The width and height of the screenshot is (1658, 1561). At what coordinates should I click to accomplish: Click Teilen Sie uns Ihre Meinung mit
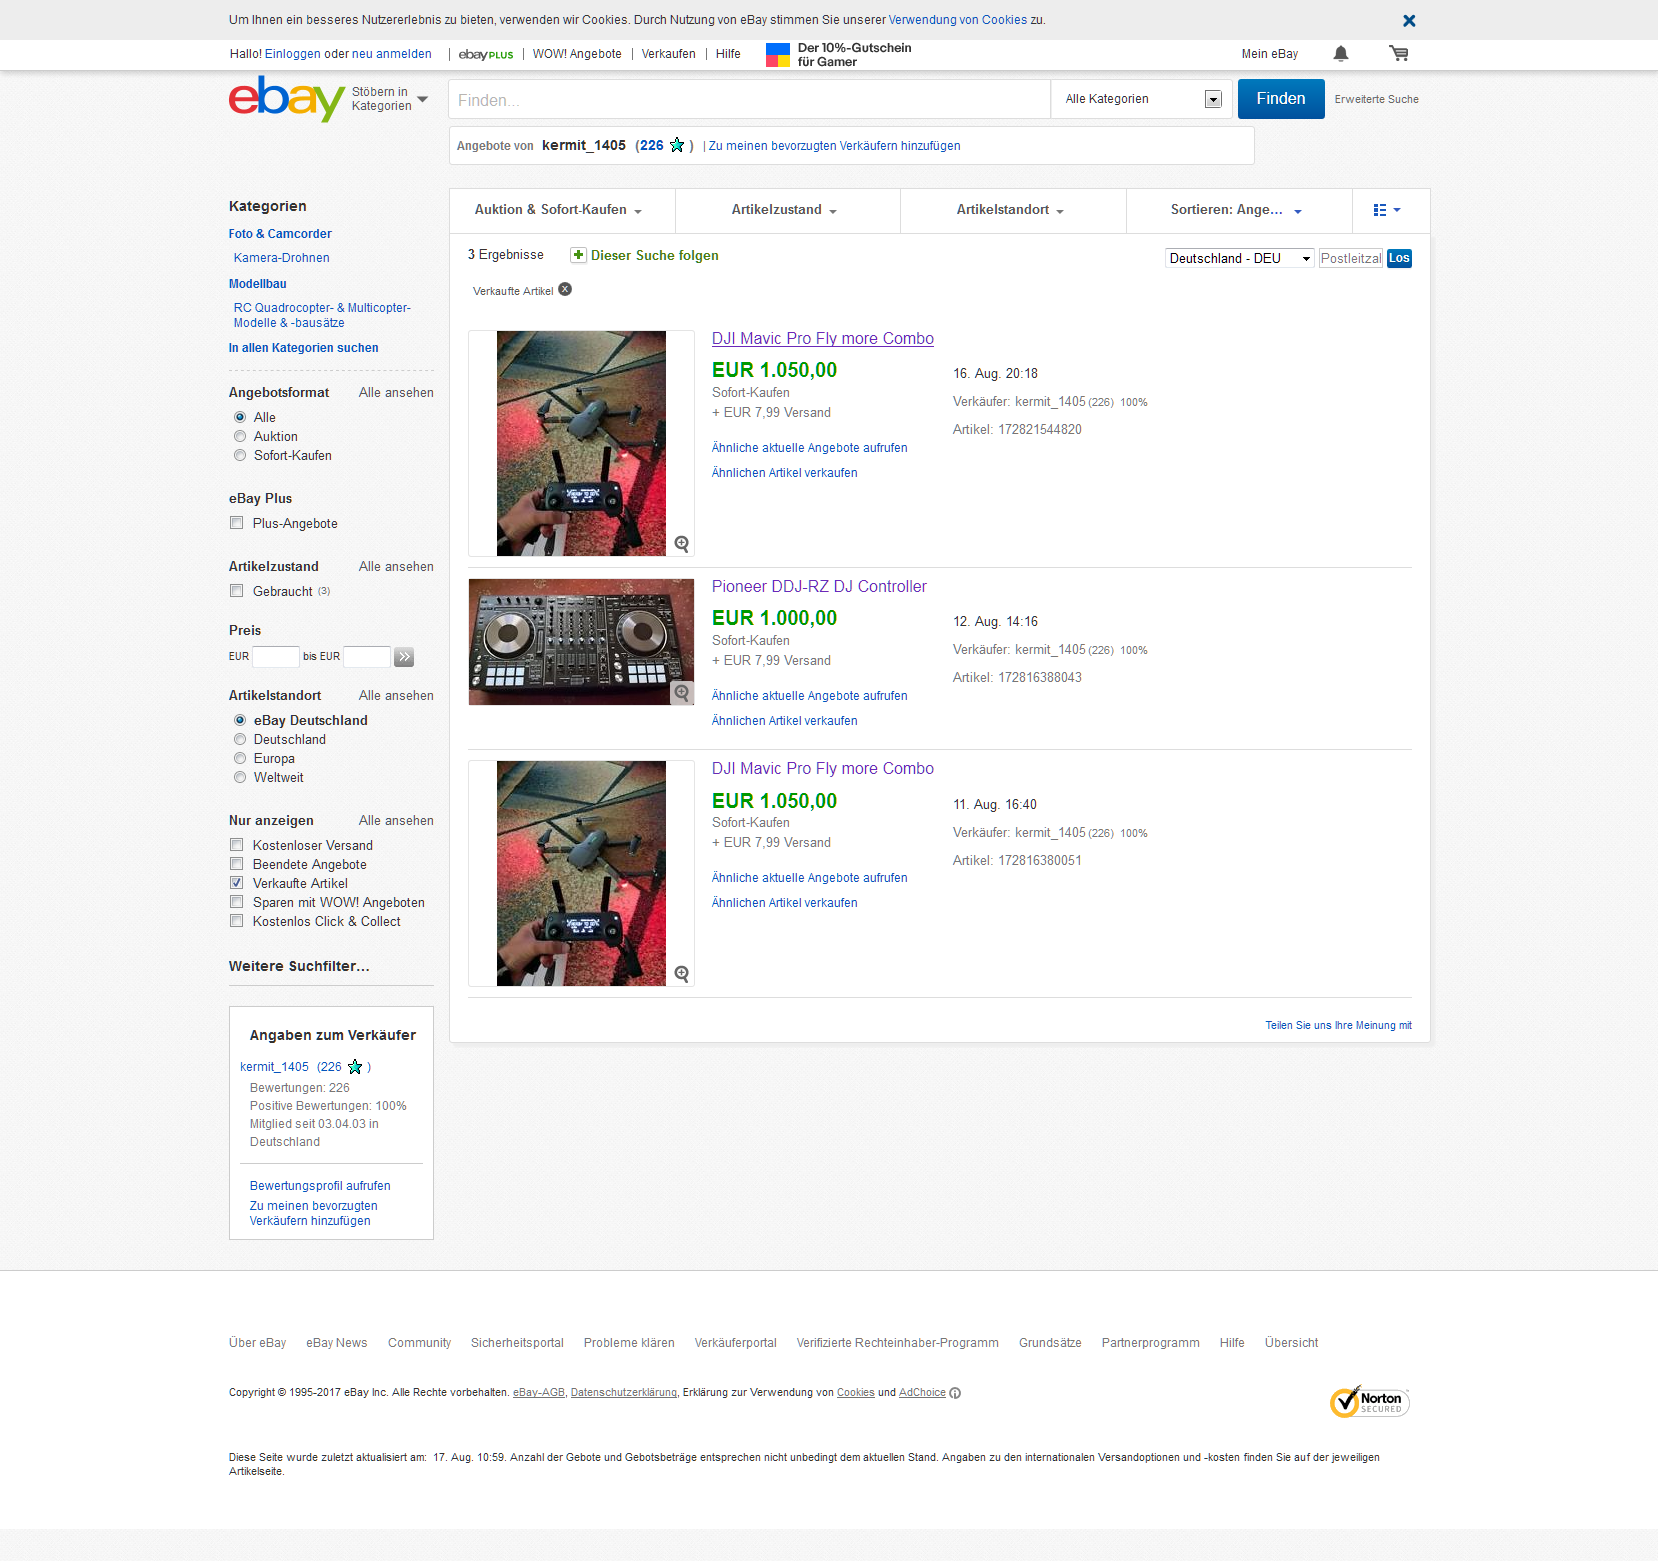[x=1339, y=1026]
